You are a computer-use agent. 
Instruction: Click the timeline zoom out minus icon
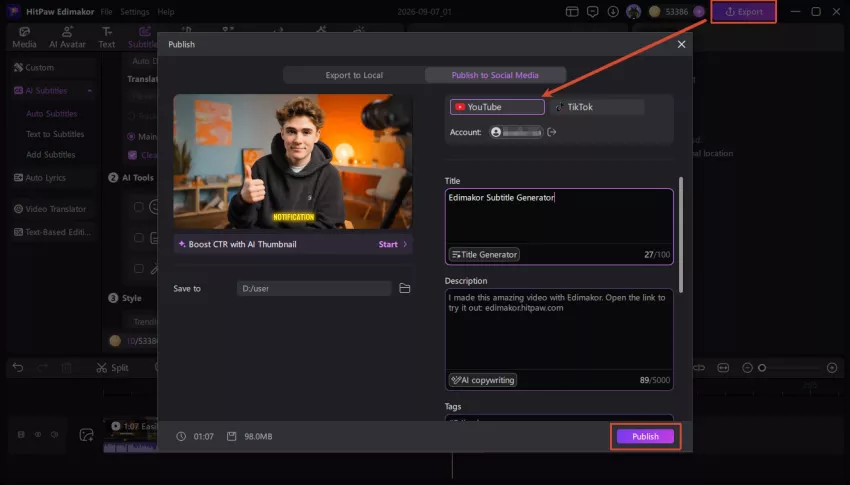tap(747, 368)
